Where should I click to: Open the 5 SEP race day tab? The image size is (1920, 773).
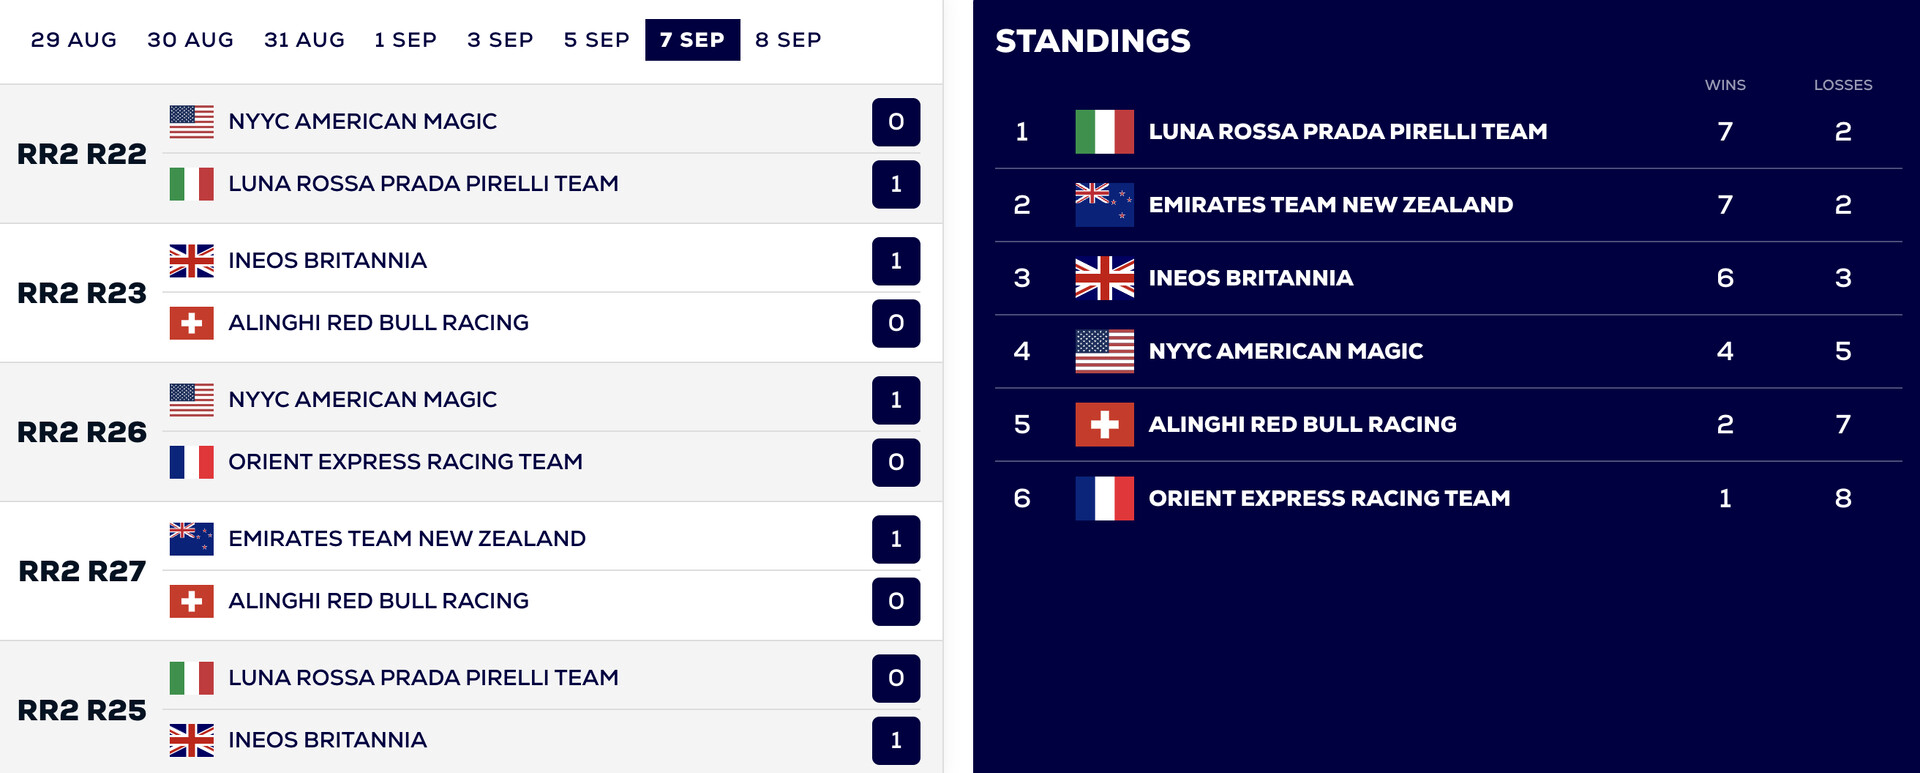[596, 40]
